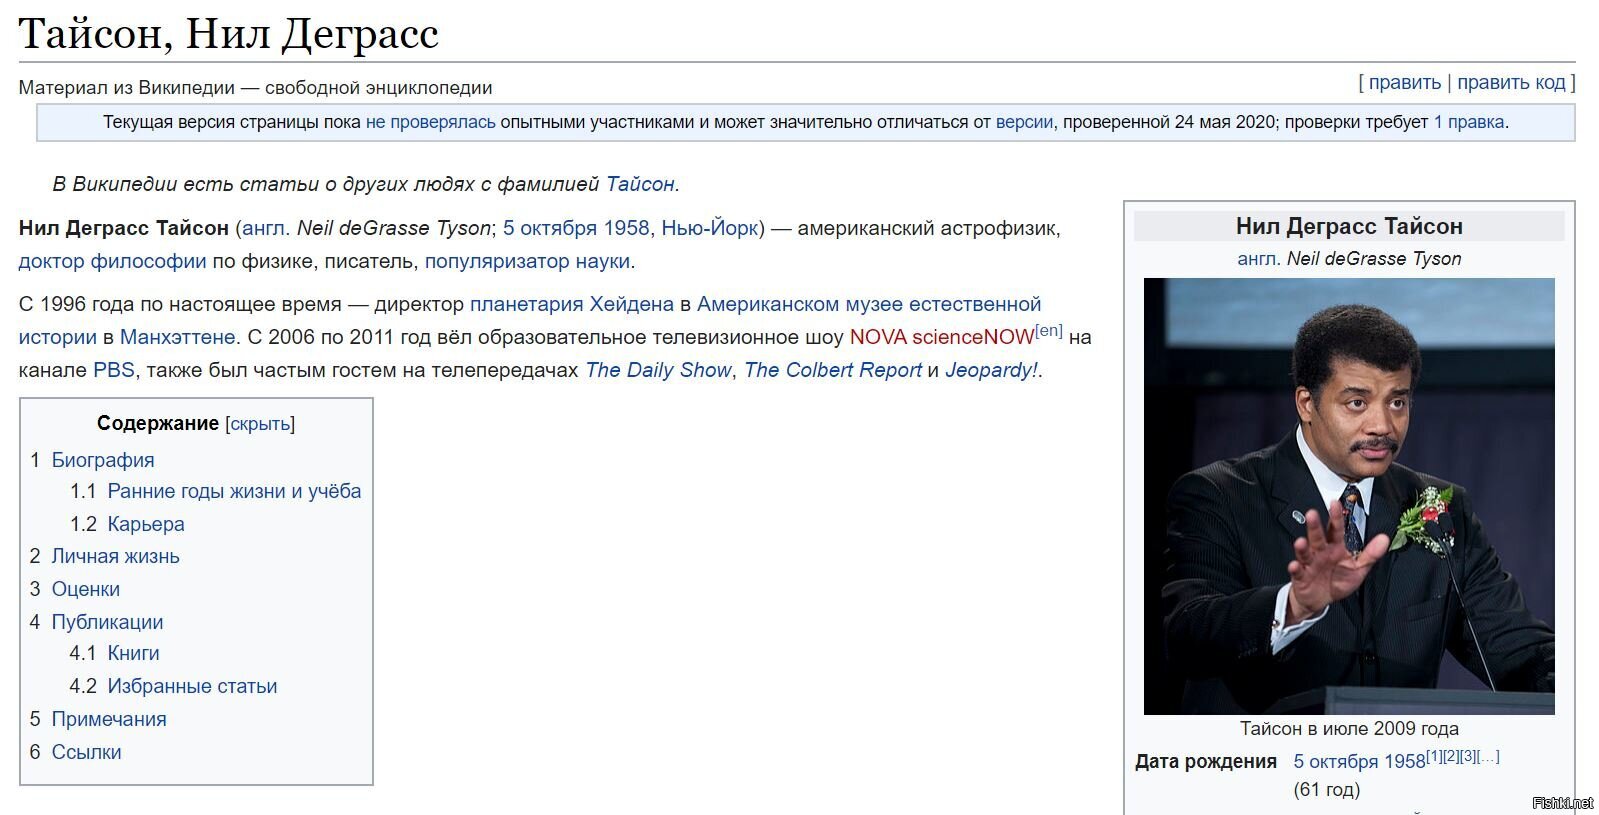Open the checked 'версии' link in notice

1024,122
